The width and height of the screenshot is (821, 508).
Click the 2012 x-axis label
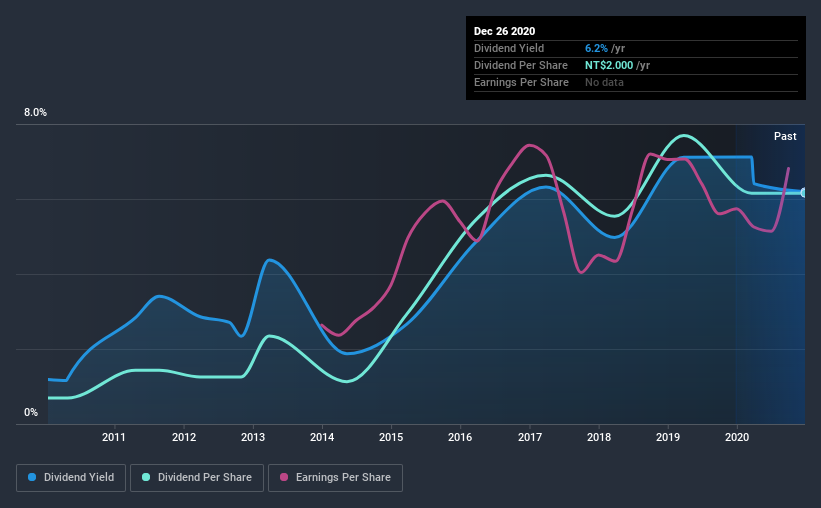[184, 437]
